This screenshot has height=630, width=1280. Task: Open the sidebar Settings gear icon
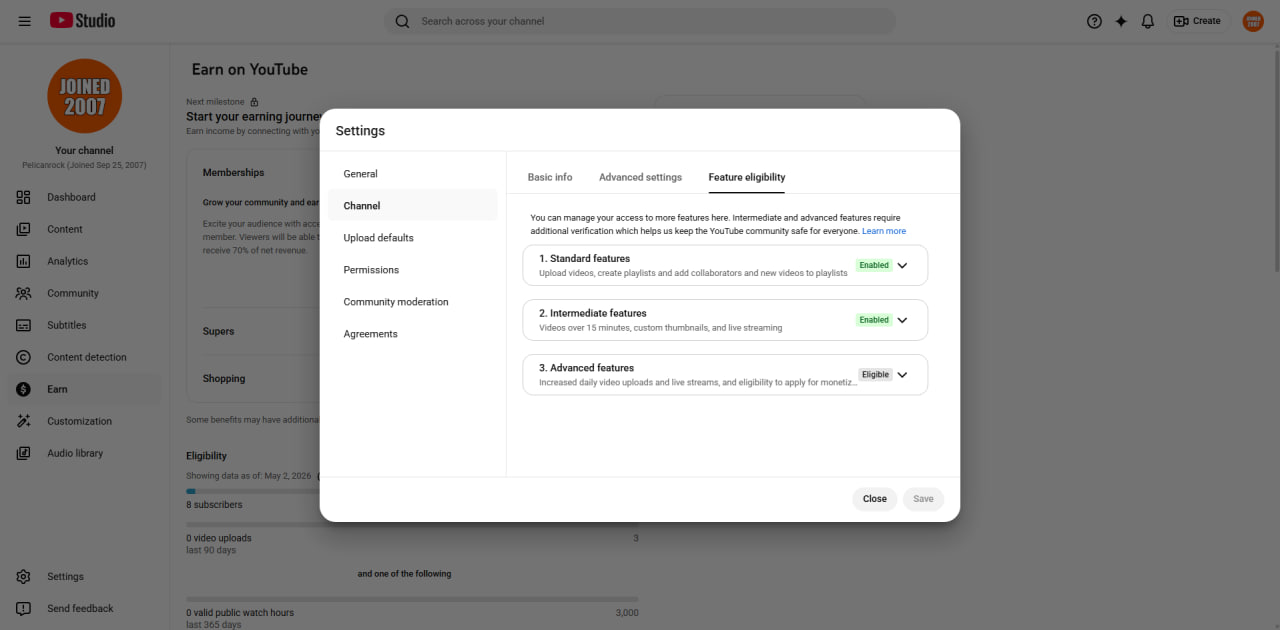[24, 576]
